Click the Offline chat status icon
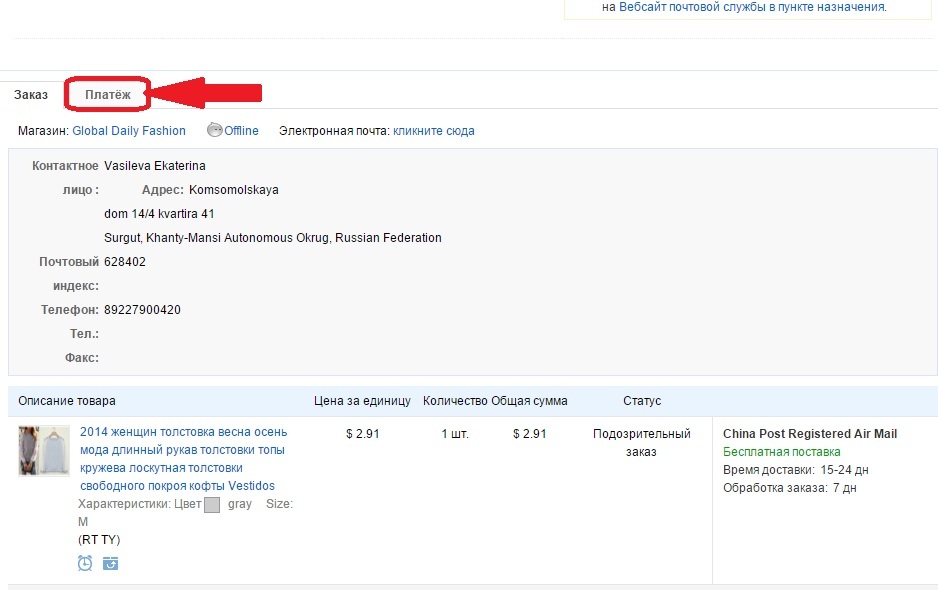Viewport: 938px width, 590px height. [x=214, y=130]
